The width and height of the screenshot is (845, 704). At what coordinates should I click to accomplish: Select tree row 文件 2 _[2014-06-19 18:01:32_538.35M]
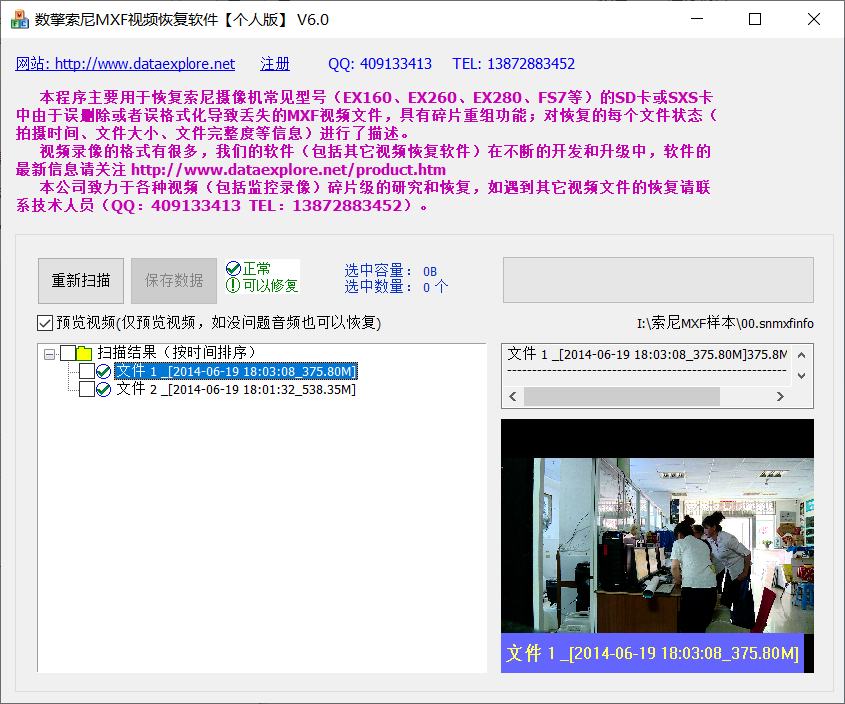(236, 389)
